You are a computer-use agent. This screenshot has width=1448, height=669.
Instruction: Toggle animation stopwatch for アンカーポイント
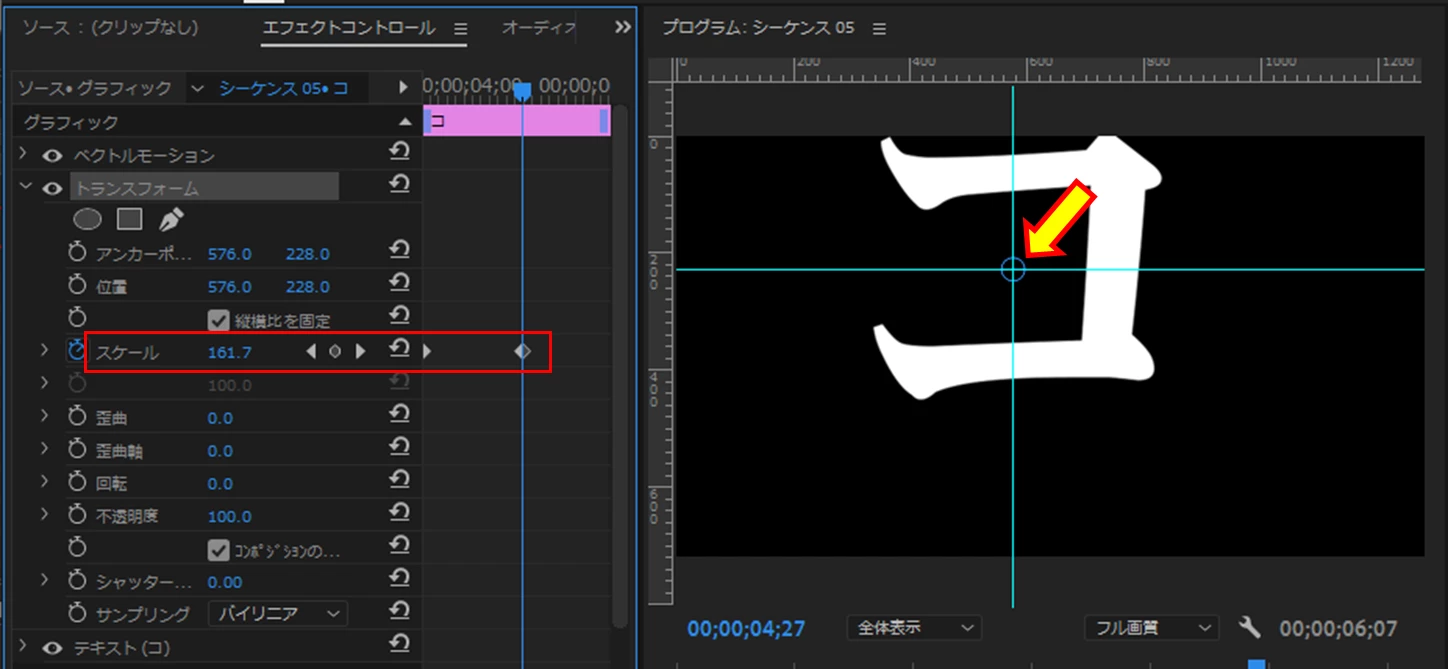(78, 253)
